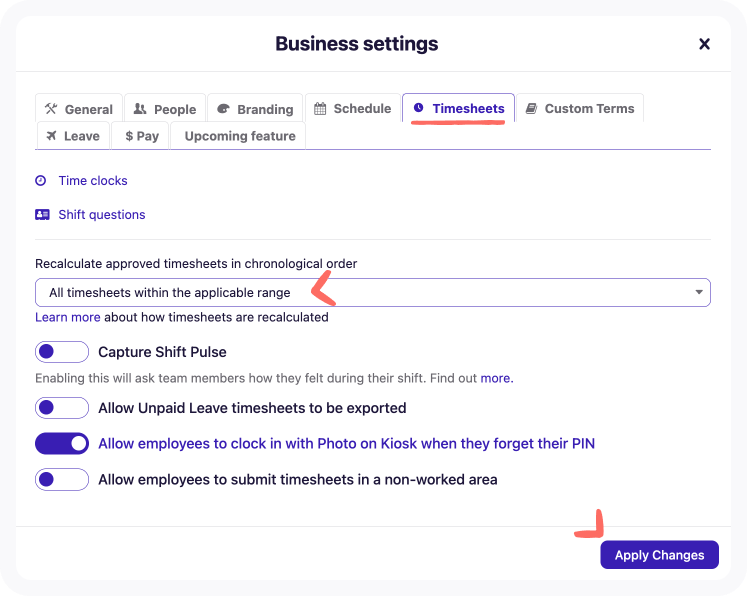Click the palette icon on Branding tab
The width and height of the screenshot is (747, 596).
(223, 109)
